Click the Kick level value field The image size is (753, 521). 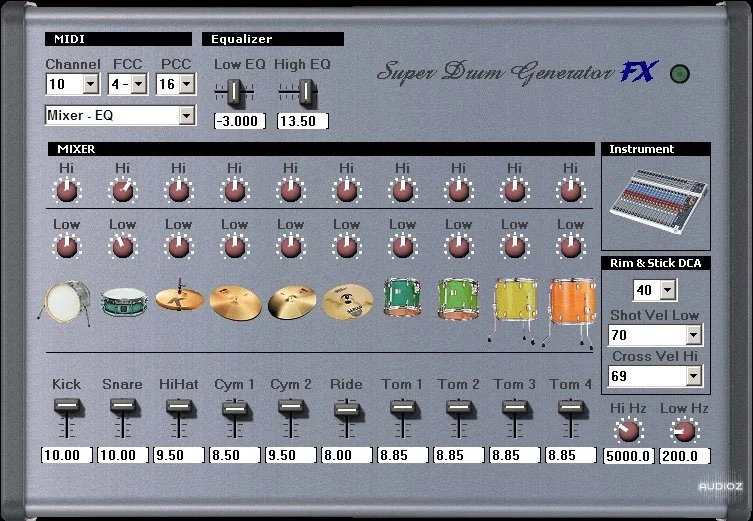click(67, 455)
